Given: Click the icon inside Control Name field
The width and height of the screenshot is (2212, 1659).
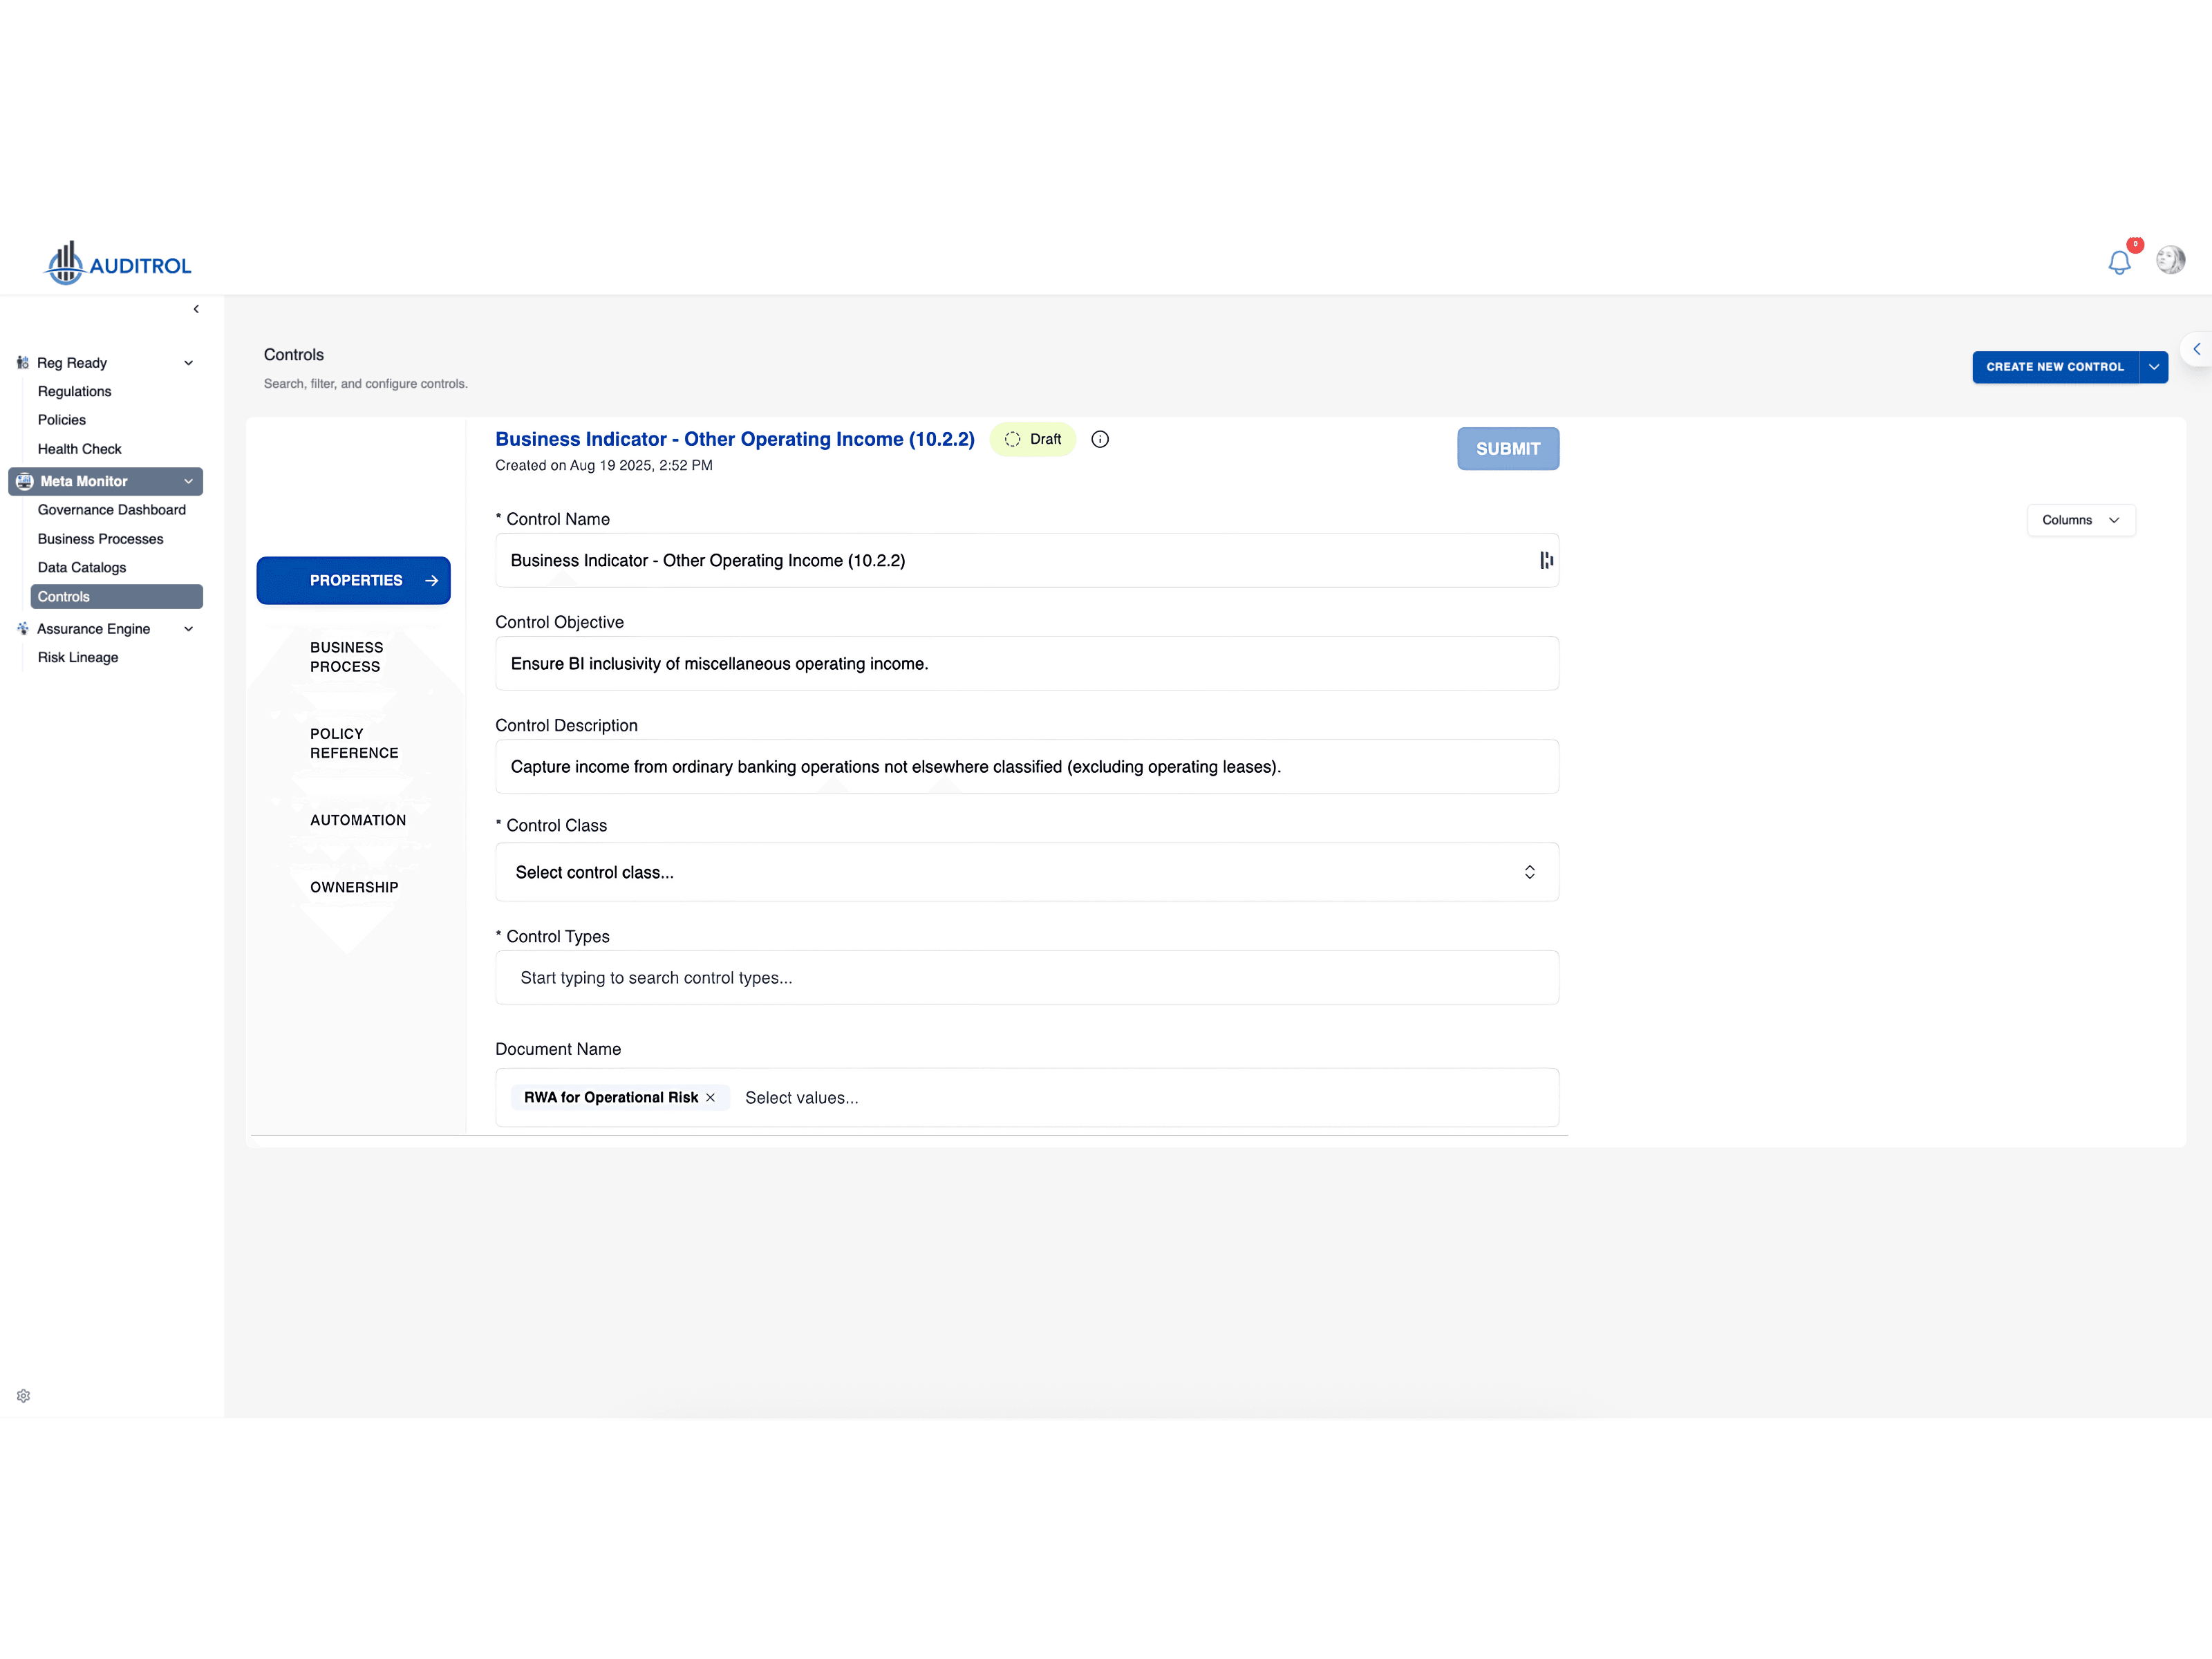Looking at the screenshot, I should click(1546, 560).
